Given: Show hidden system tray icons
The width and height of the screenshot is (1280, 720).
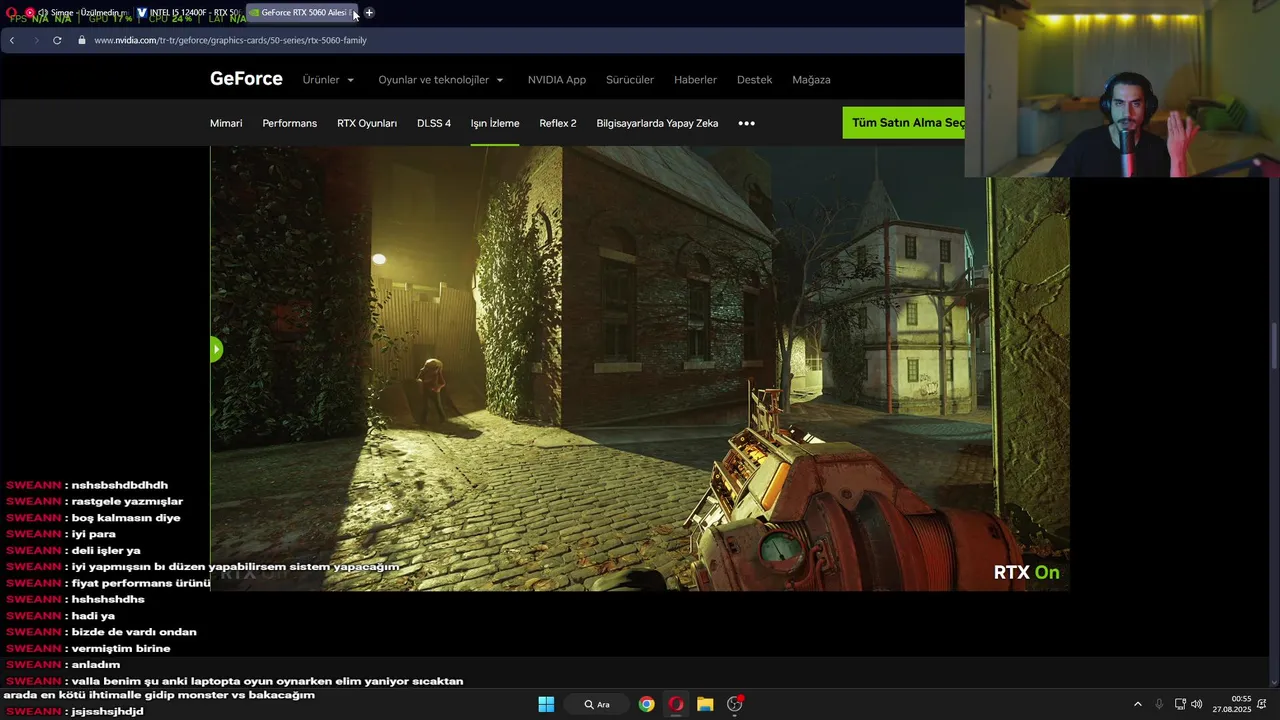Looking at the screenshot, I should pos(1137,704).
